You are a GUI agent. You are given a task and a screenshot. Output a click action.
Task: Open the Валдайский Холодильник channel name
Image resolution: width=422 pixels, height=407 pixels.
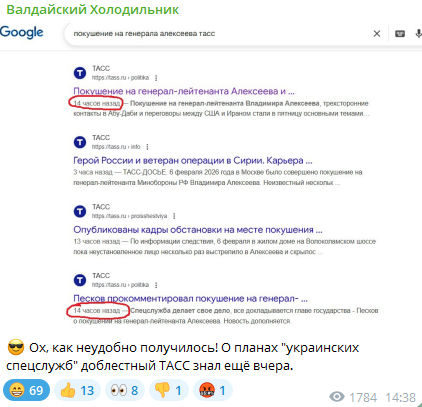click(x=93, y=10)
